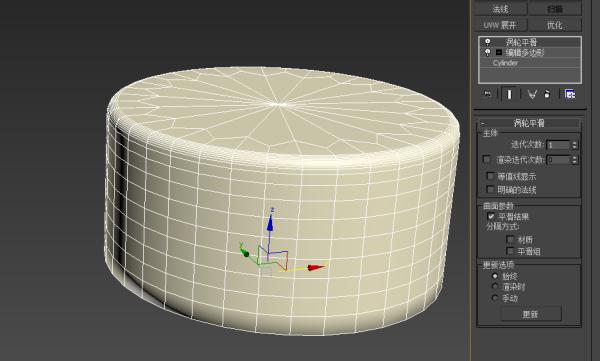Screen dimensions: 600x361
Task: Collapse the 涡轮平滑 rollout header
Action: [529, 123]
